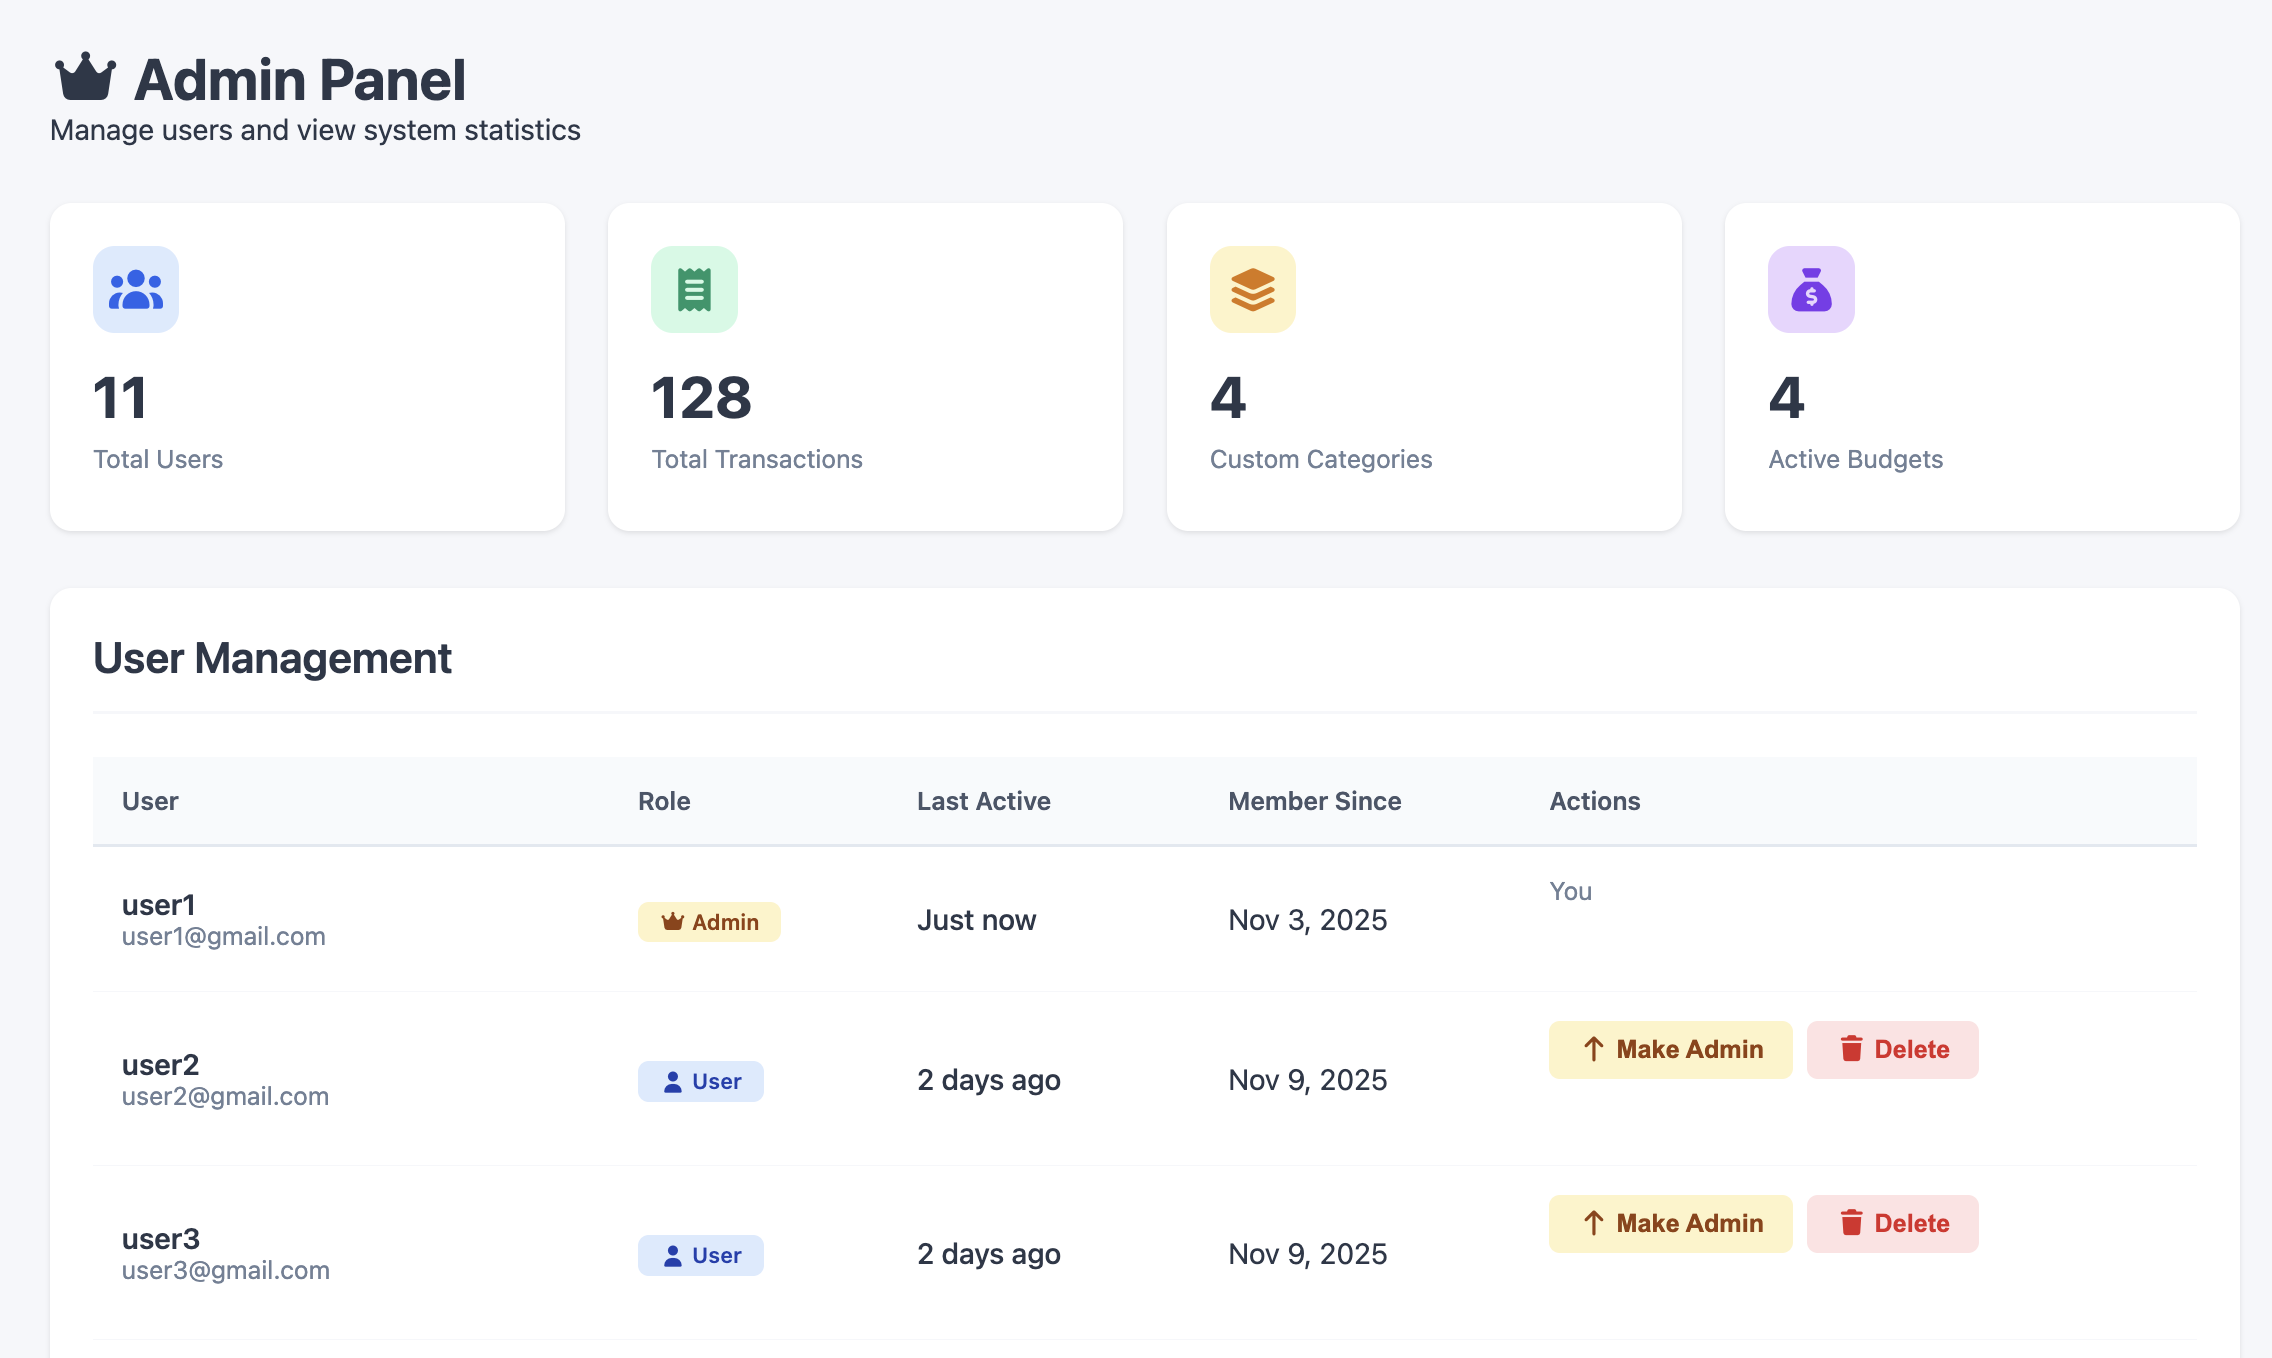Screen dimensions: 2272x1358
Task: Click the arrow icon in user2's Make Admin button
Action: click(x=1595, y=1049)
